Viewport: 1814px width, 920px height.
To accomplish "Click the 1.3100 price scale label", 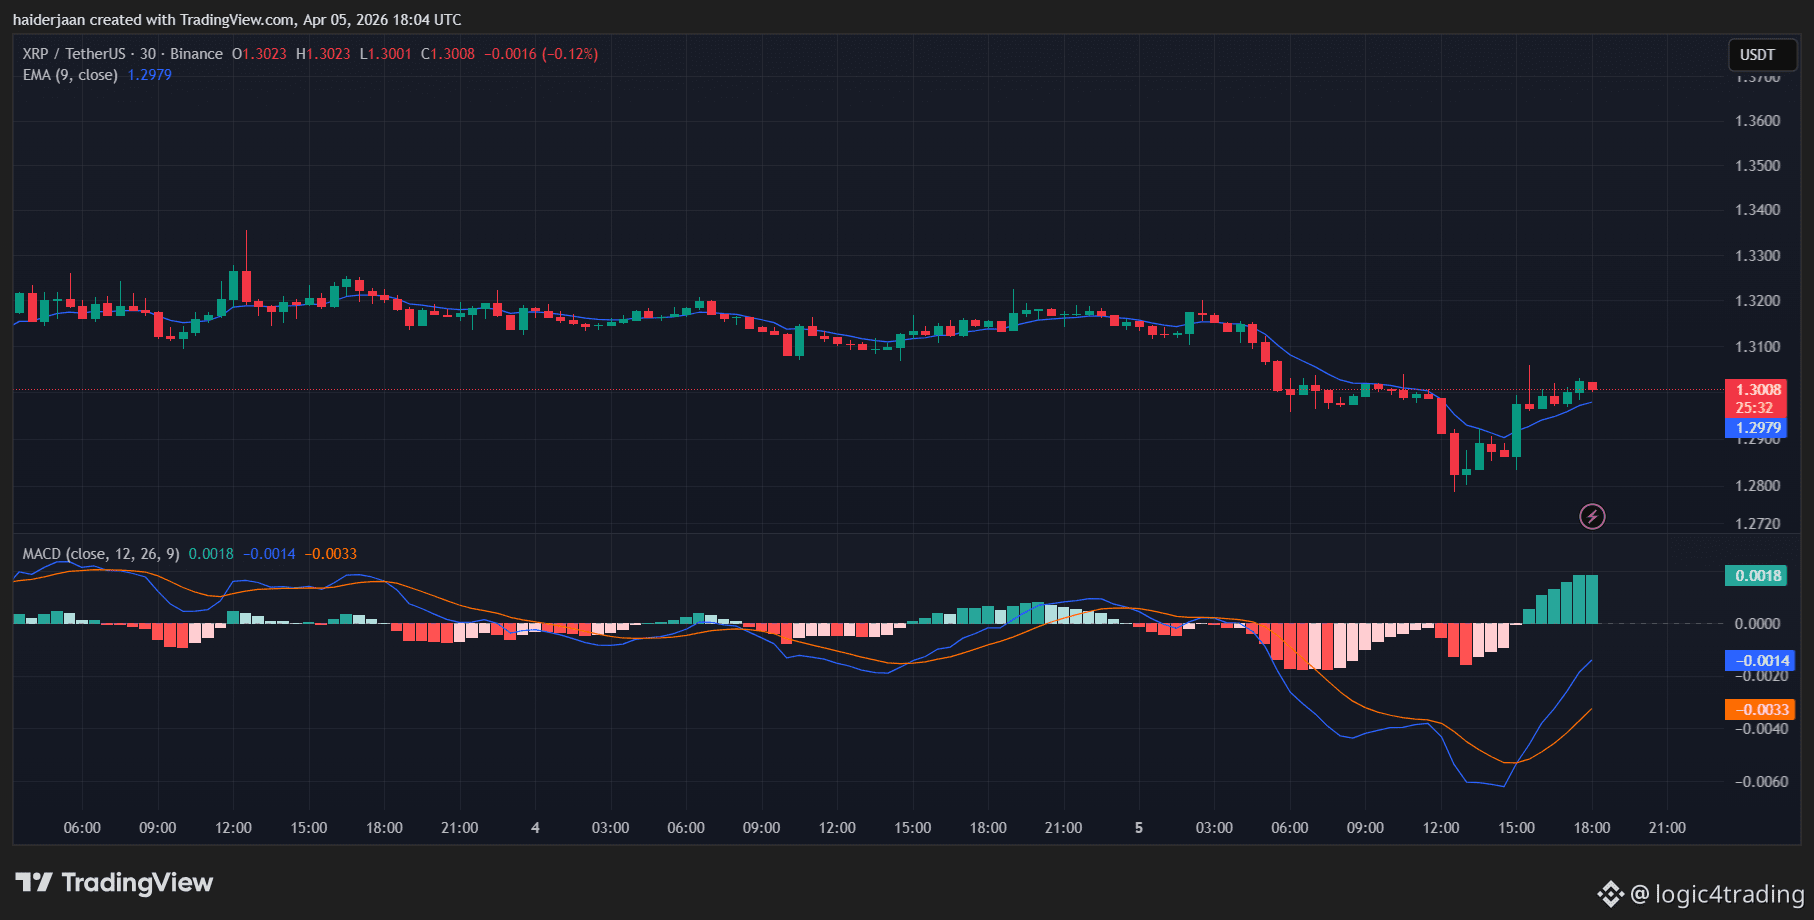I will point(1758,347).
